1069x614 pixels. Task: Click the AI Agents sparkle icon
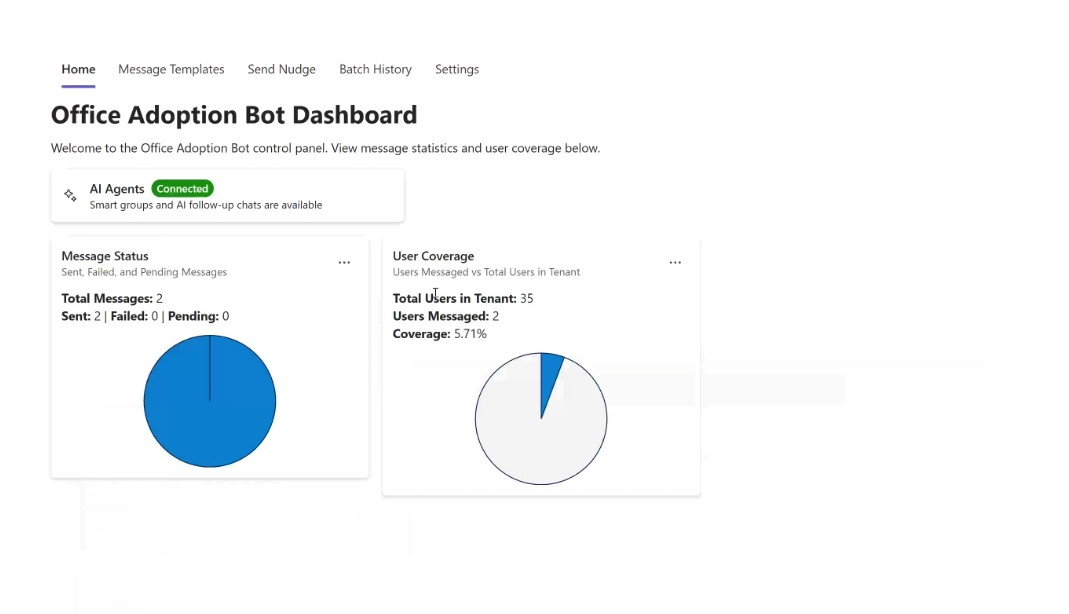tap(70, 196)
